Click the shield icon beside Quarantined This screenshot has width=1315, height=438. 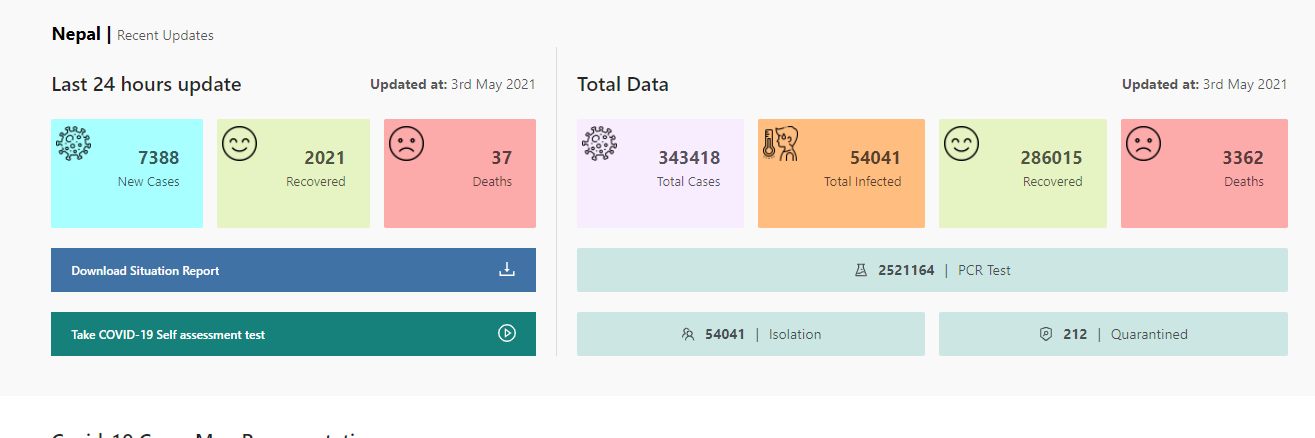[1046, 335]
